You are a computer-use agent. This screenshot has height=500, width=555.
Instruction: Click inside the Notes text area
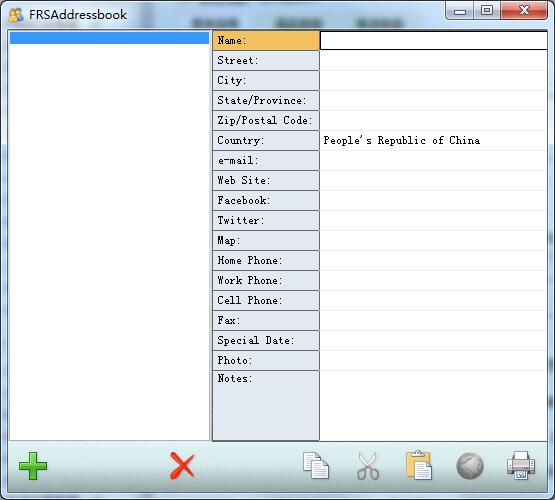point(433,406)
